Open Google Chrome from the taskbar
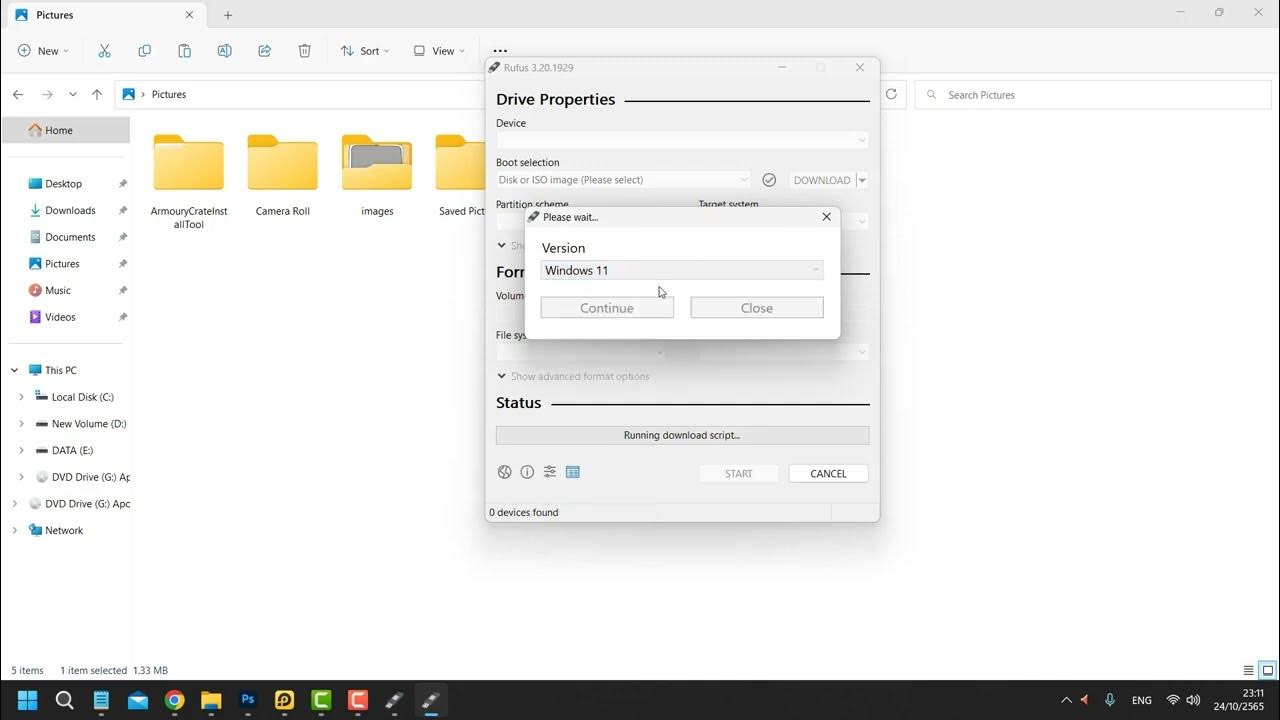The width and height of the screenshot is (1280, 720). 174,700
